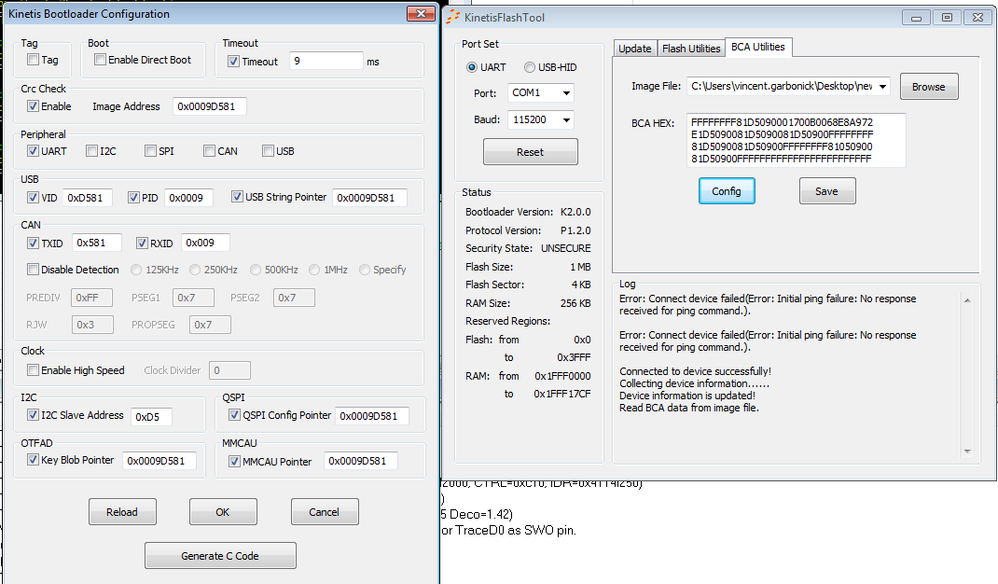The height and width of the screenshot is (584, 998).
Task: Click the MMCAU Pointer value field
Action: pyautogui.click(x=361, y=461)
